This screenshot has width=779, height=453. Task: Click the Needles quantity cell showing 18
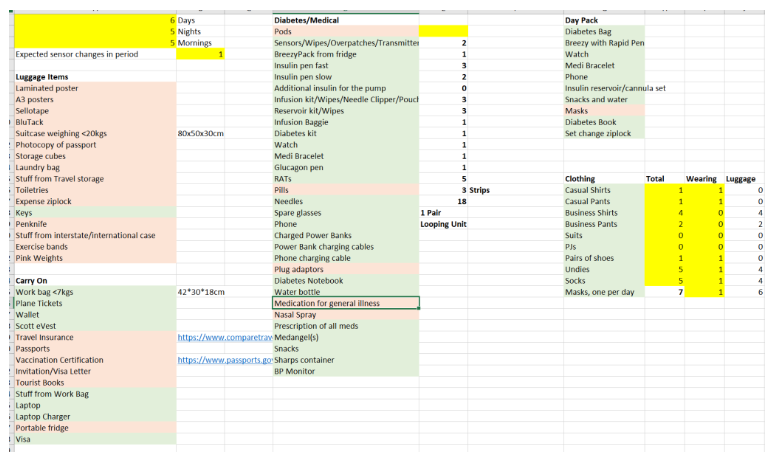point(460,201)
